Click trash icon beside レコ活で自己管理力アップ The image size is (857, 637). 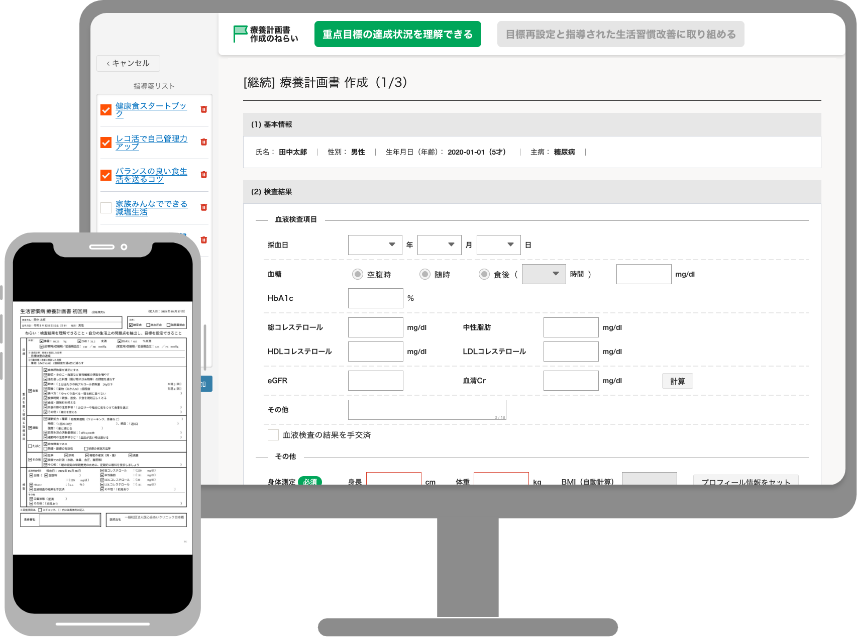[x=204, y=142]
